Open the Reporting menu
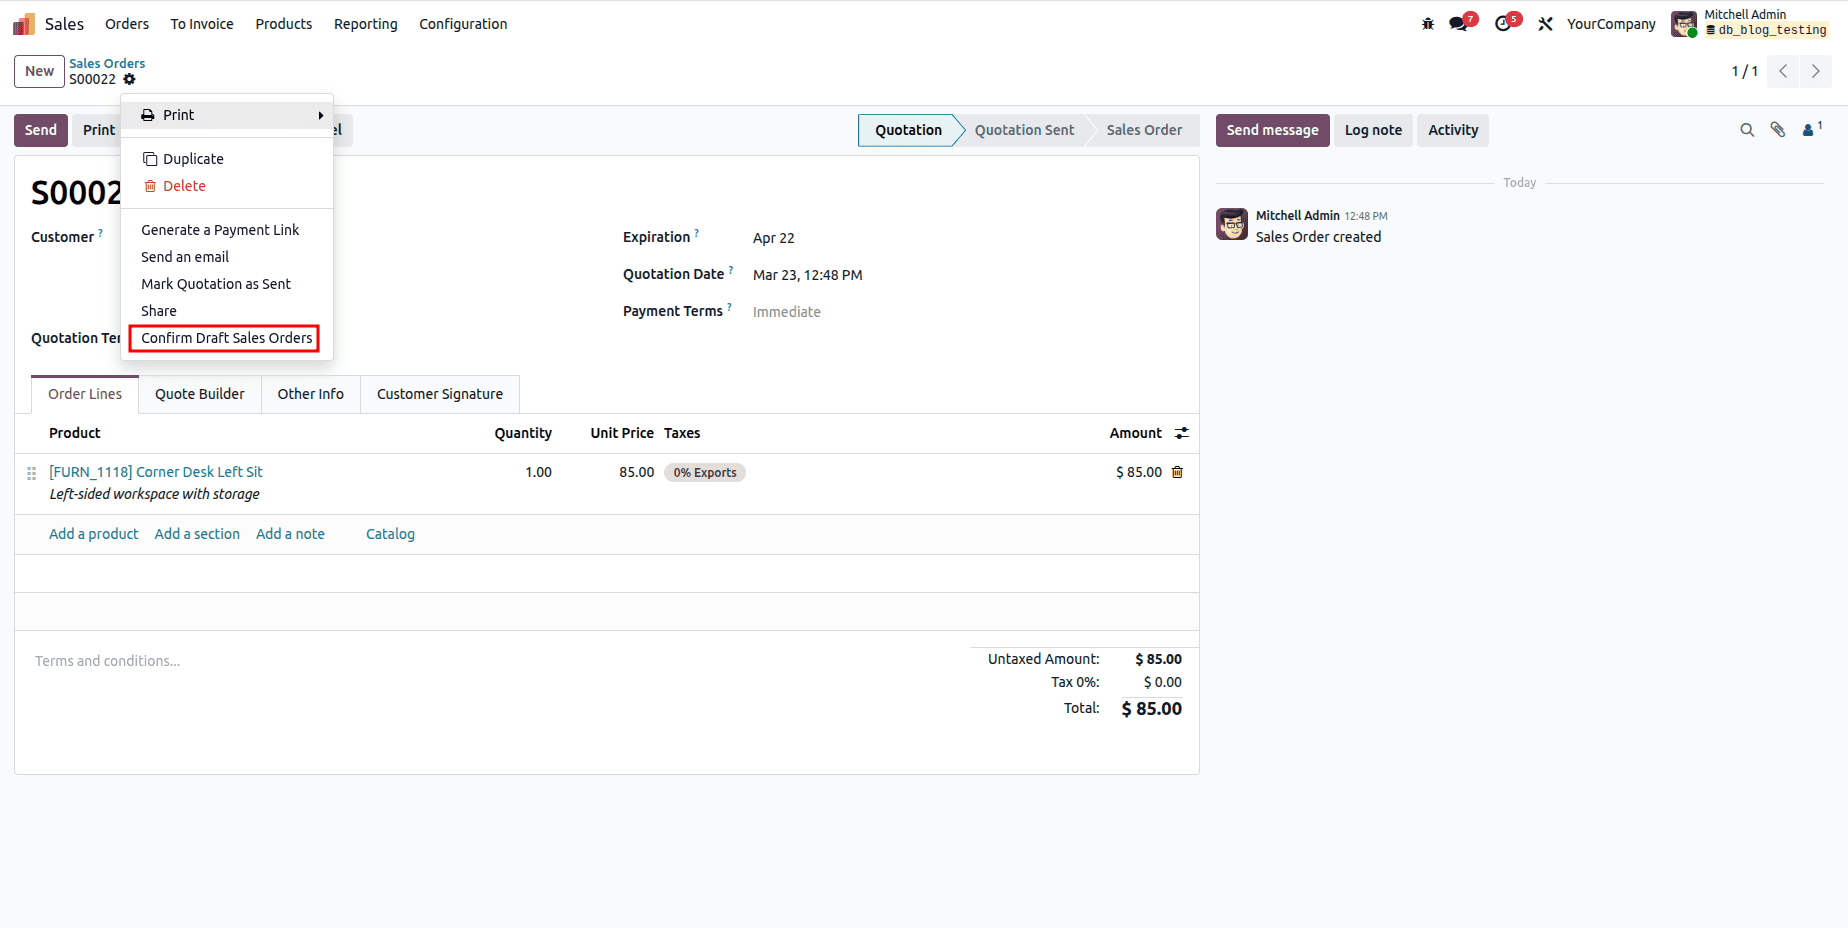Screen dimensions: 1848x928 (x=365, y=23)
